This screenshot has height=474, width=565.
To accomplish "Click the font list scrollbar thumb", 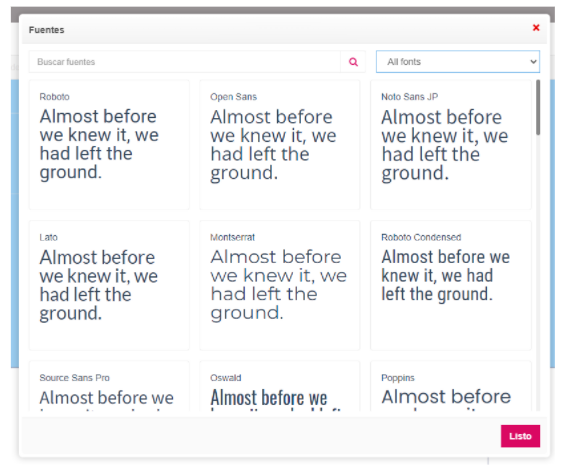I will [538, 107].
